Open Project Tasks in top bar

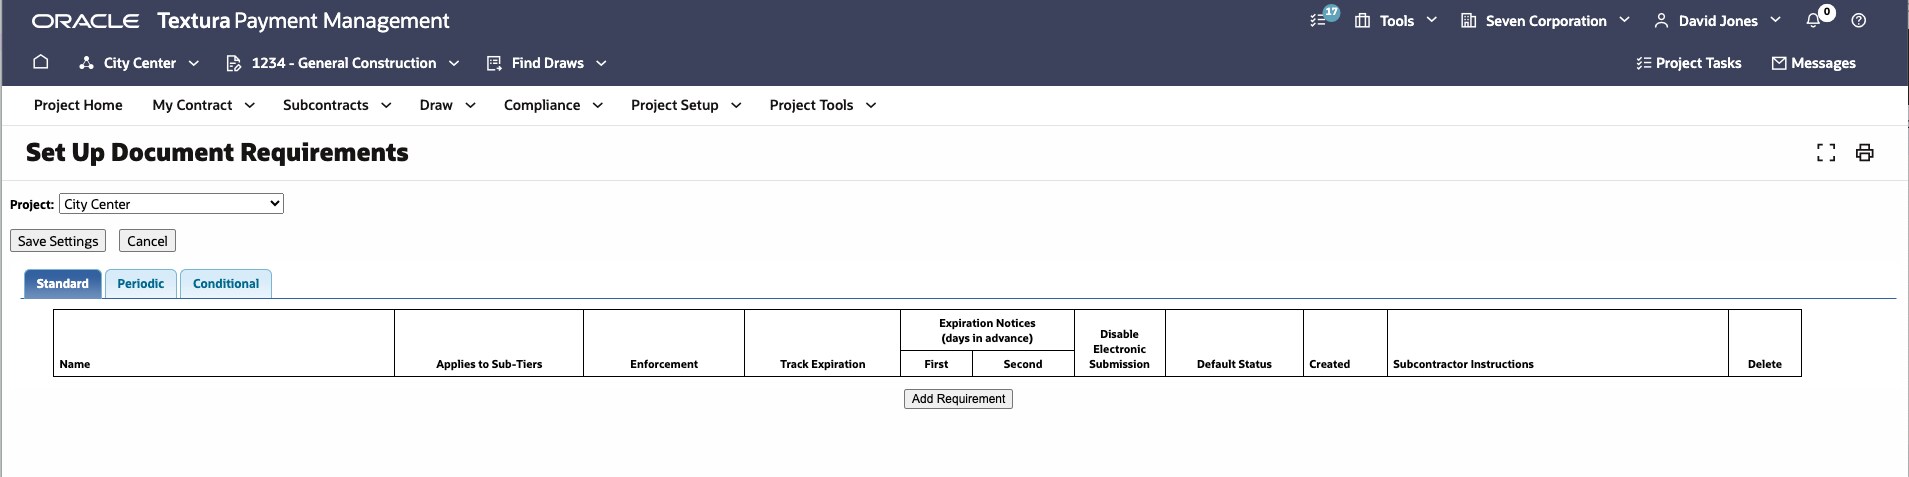[1689, 63]
